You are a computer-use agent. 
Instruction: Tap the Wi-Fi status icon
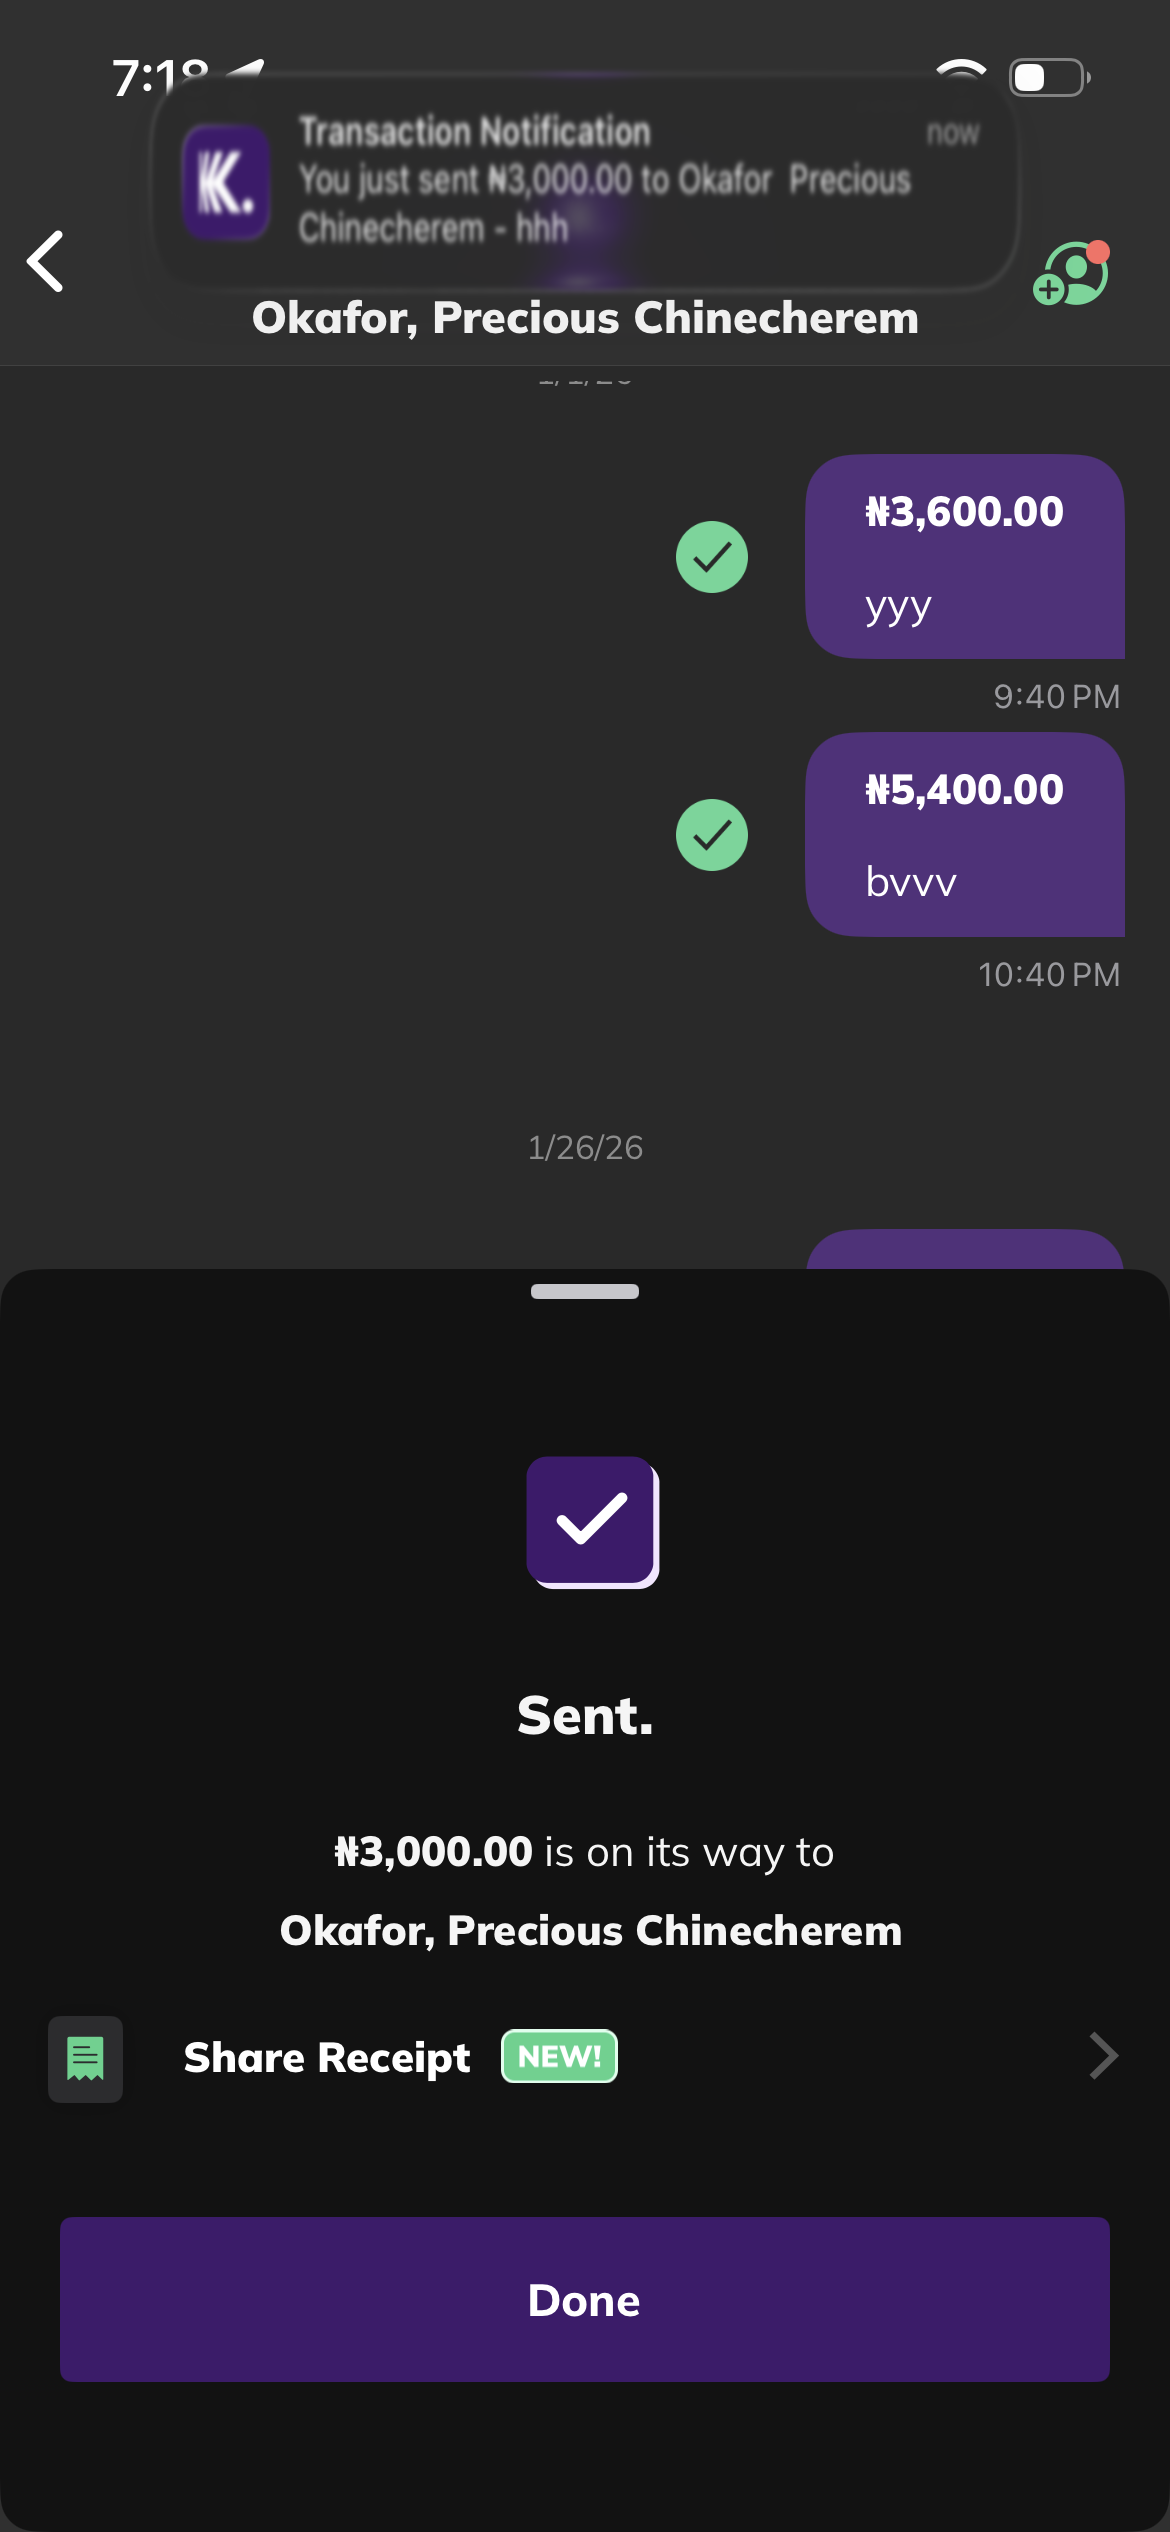[x=960, y=73]
